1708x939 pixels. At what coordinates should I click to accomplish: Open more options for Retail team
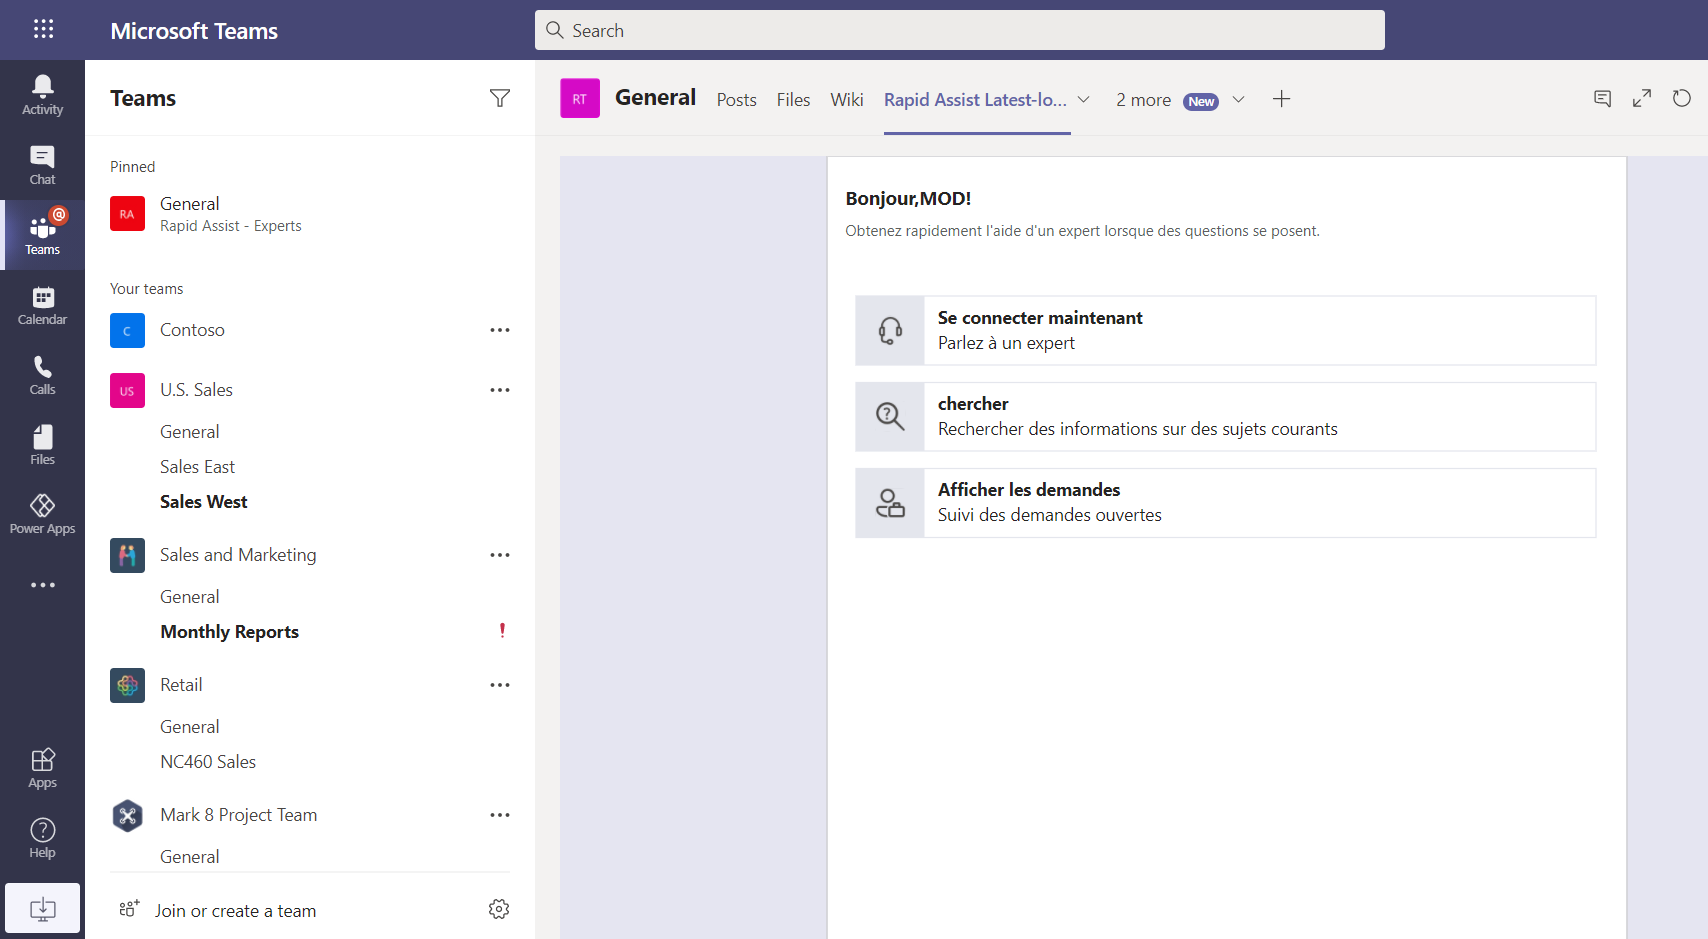[500, 685]
